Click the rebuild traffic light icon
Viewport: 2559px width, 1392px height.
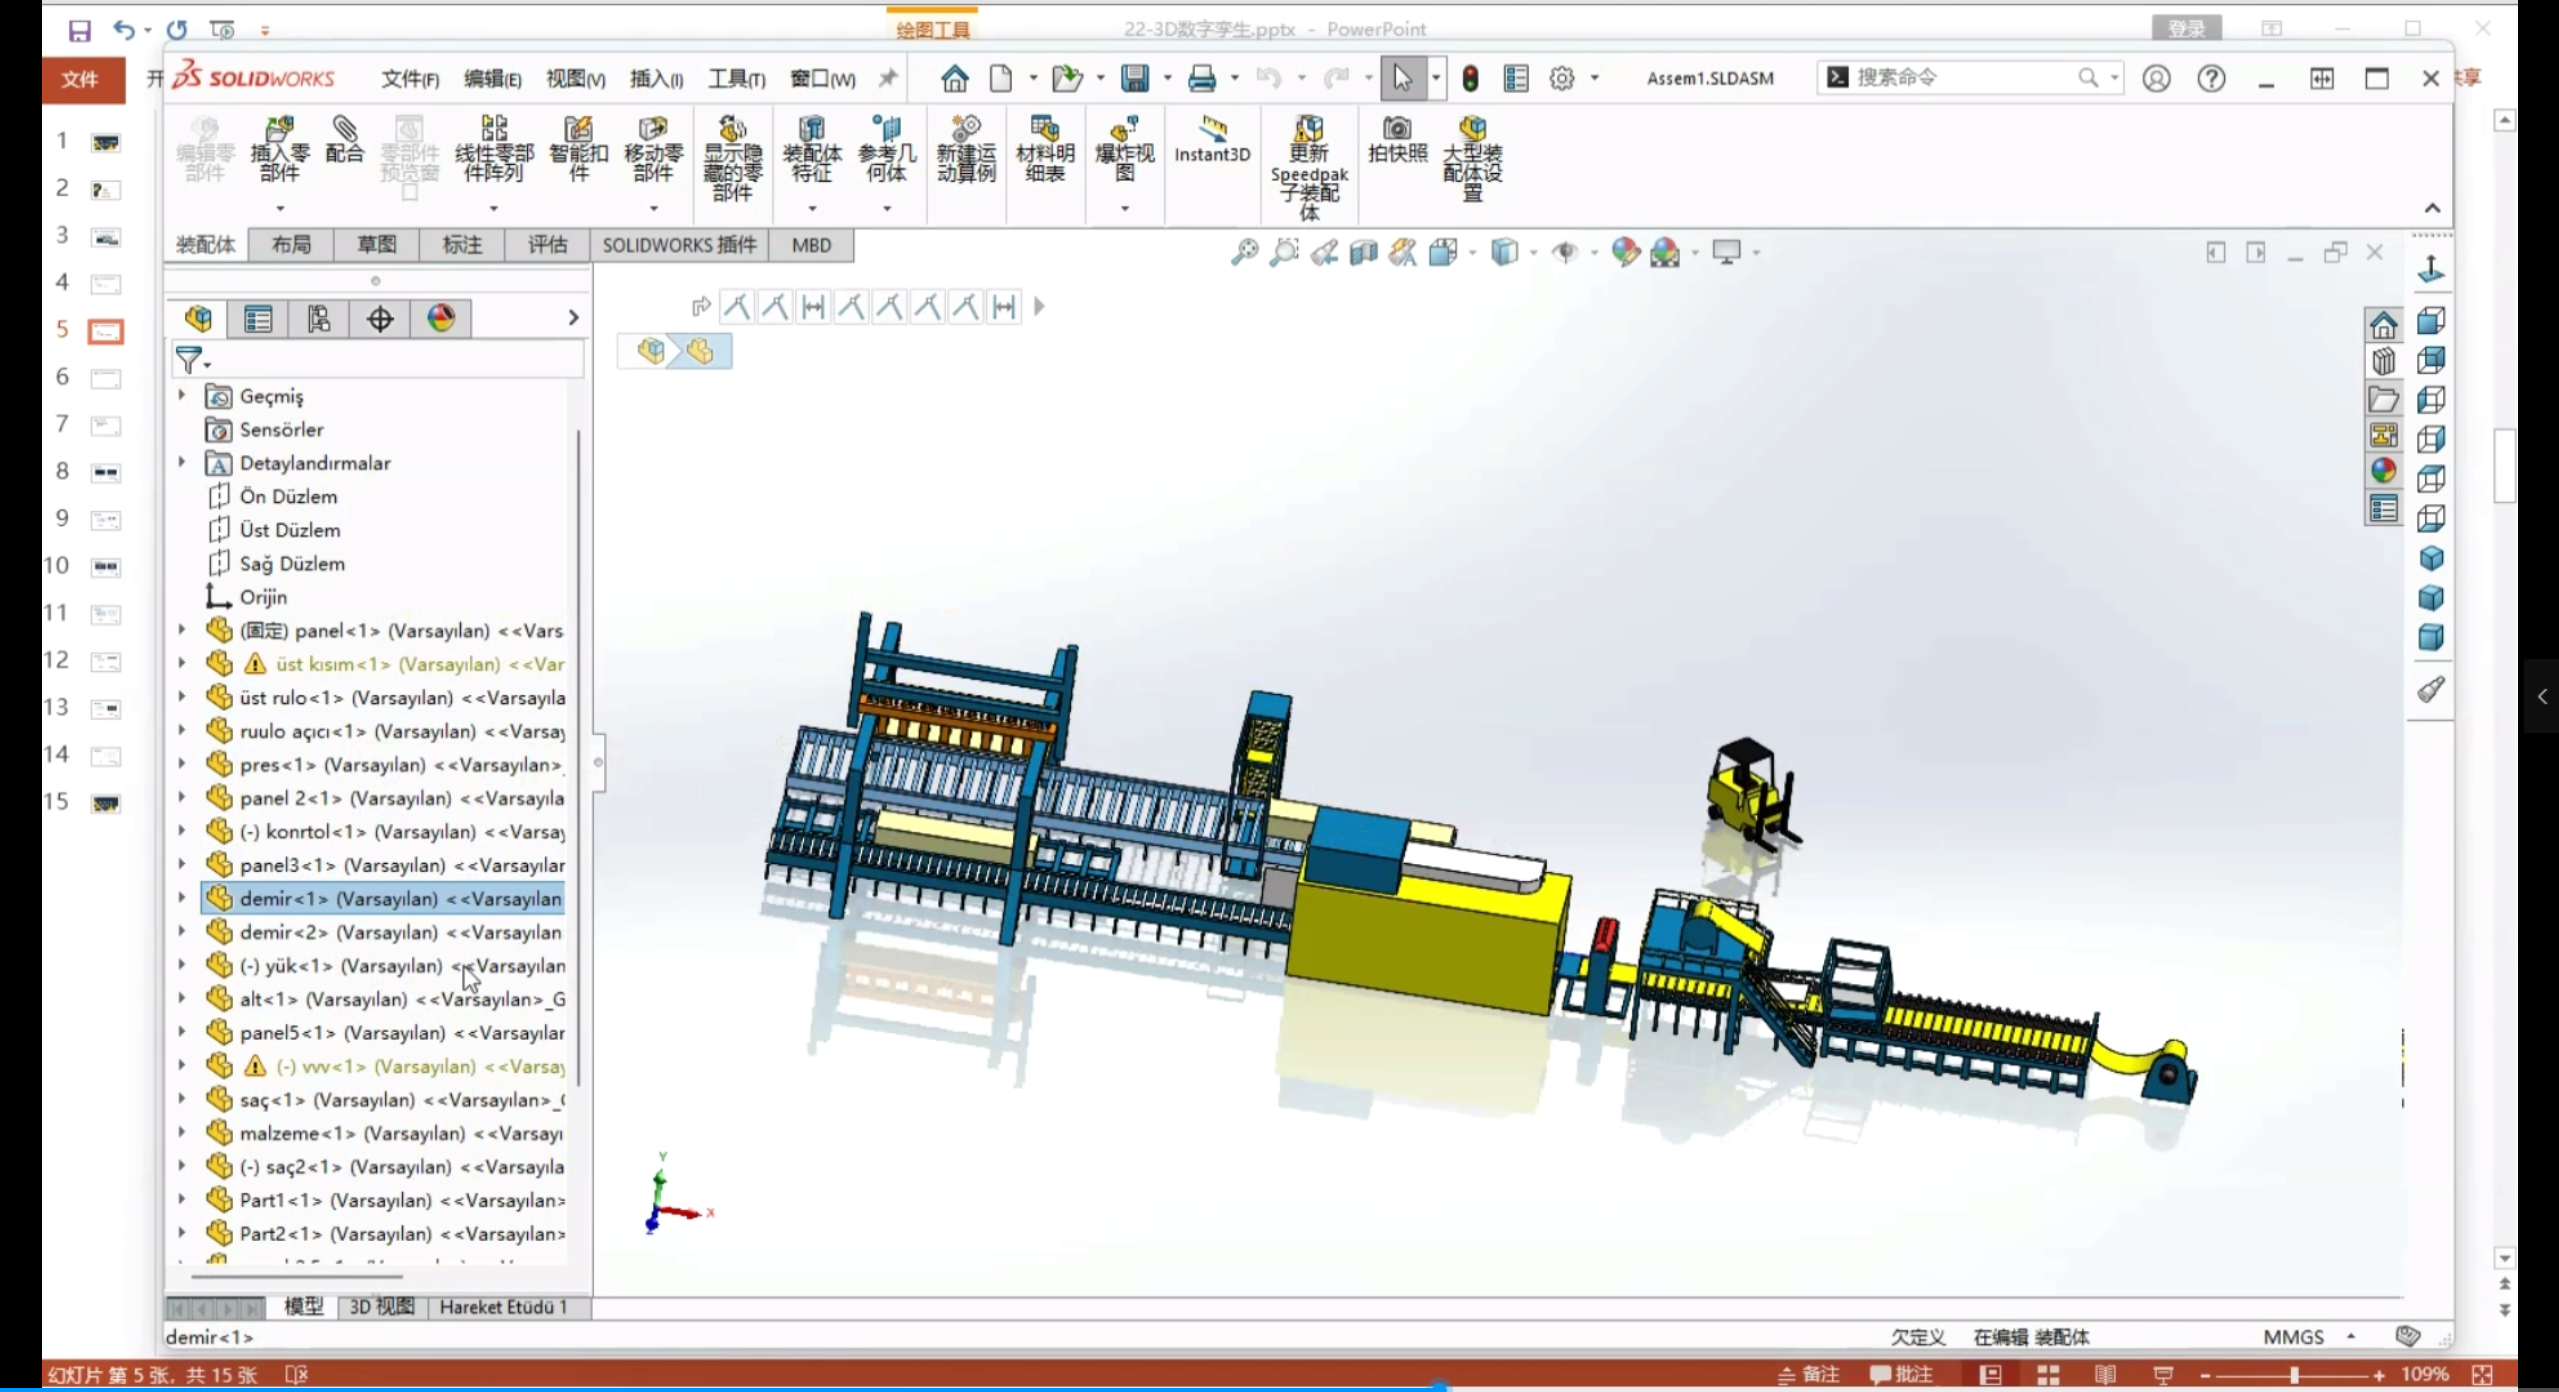point(1470,78)
